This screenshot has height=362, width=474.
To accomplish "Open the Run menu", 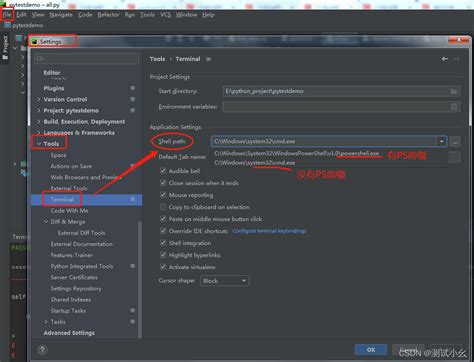I will click(130, 15).
